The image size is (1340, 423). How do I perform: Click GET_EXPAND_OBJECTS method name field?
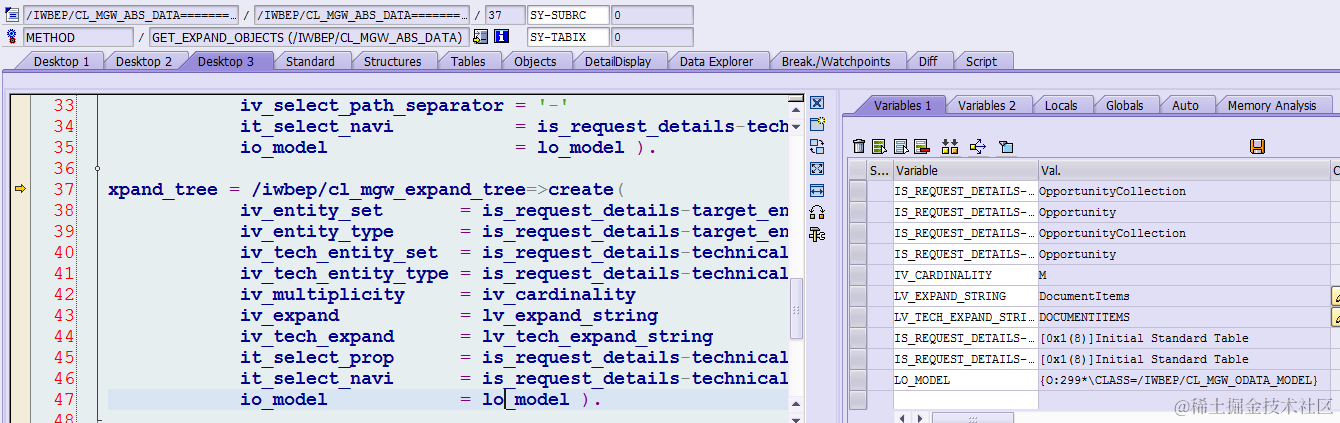tap(308, 37)
